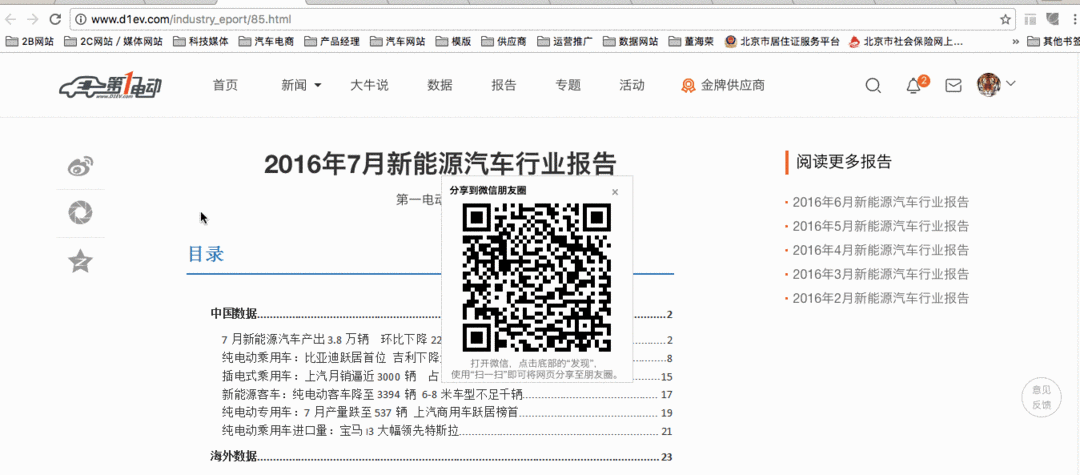Open 2016年4月新能源汽车行业报告
Screen dimensions: 1080x475
(x=881, y=250)
